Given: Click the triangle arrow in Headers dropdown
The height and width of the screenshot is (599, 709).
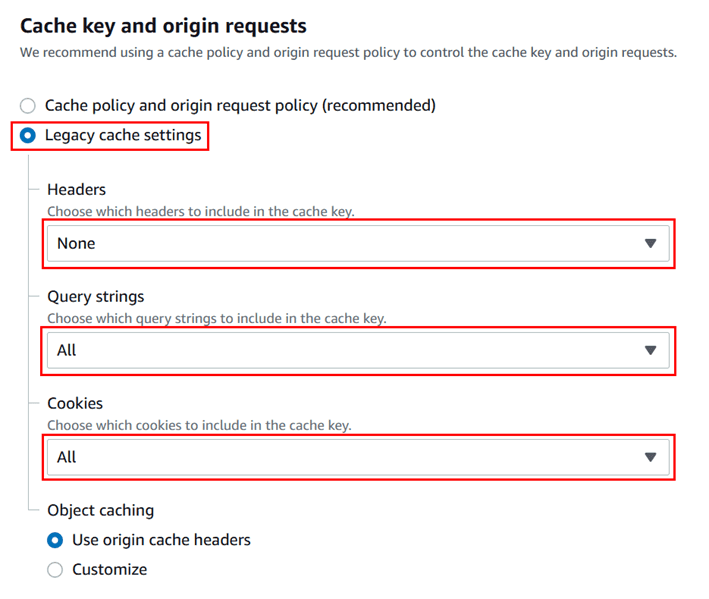Looking at the screenshot, I should point(650,243).
